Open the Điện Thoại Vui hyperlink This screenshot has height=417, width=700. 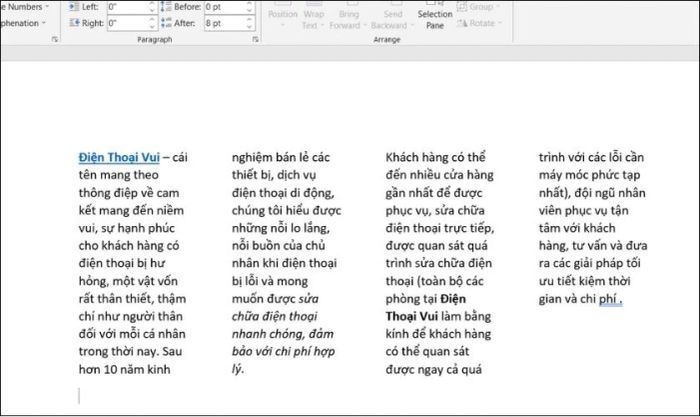click(119, 158)
